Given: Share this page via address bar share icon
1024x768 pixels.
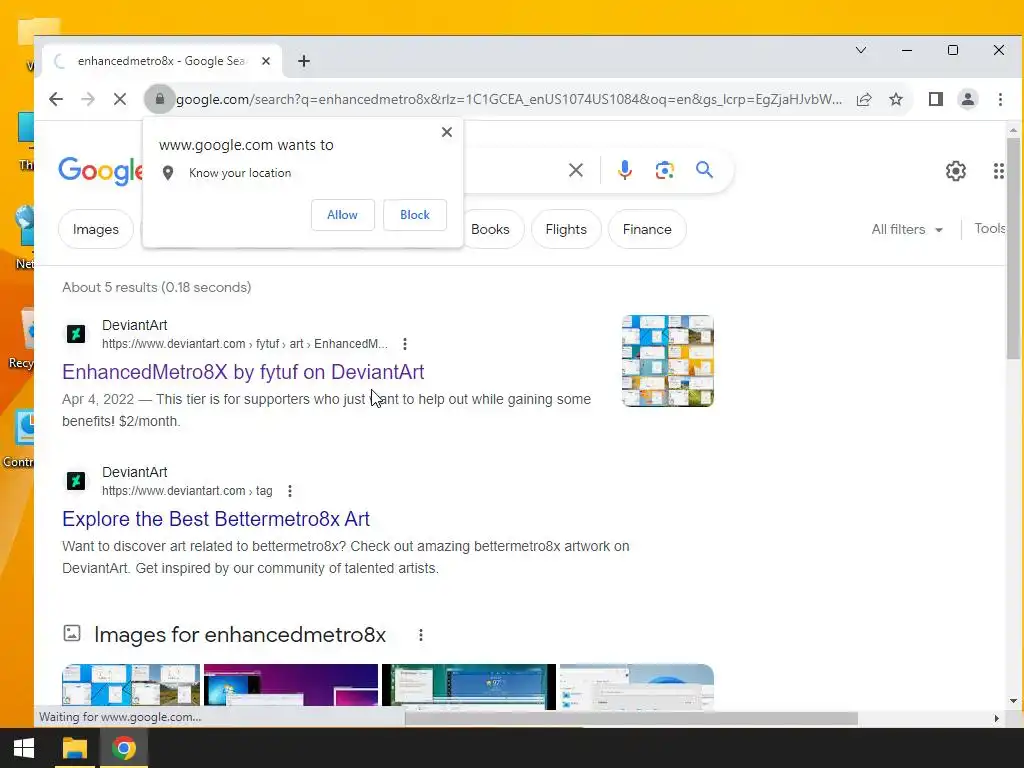Looking at the screenshot, I should point(864,99).
